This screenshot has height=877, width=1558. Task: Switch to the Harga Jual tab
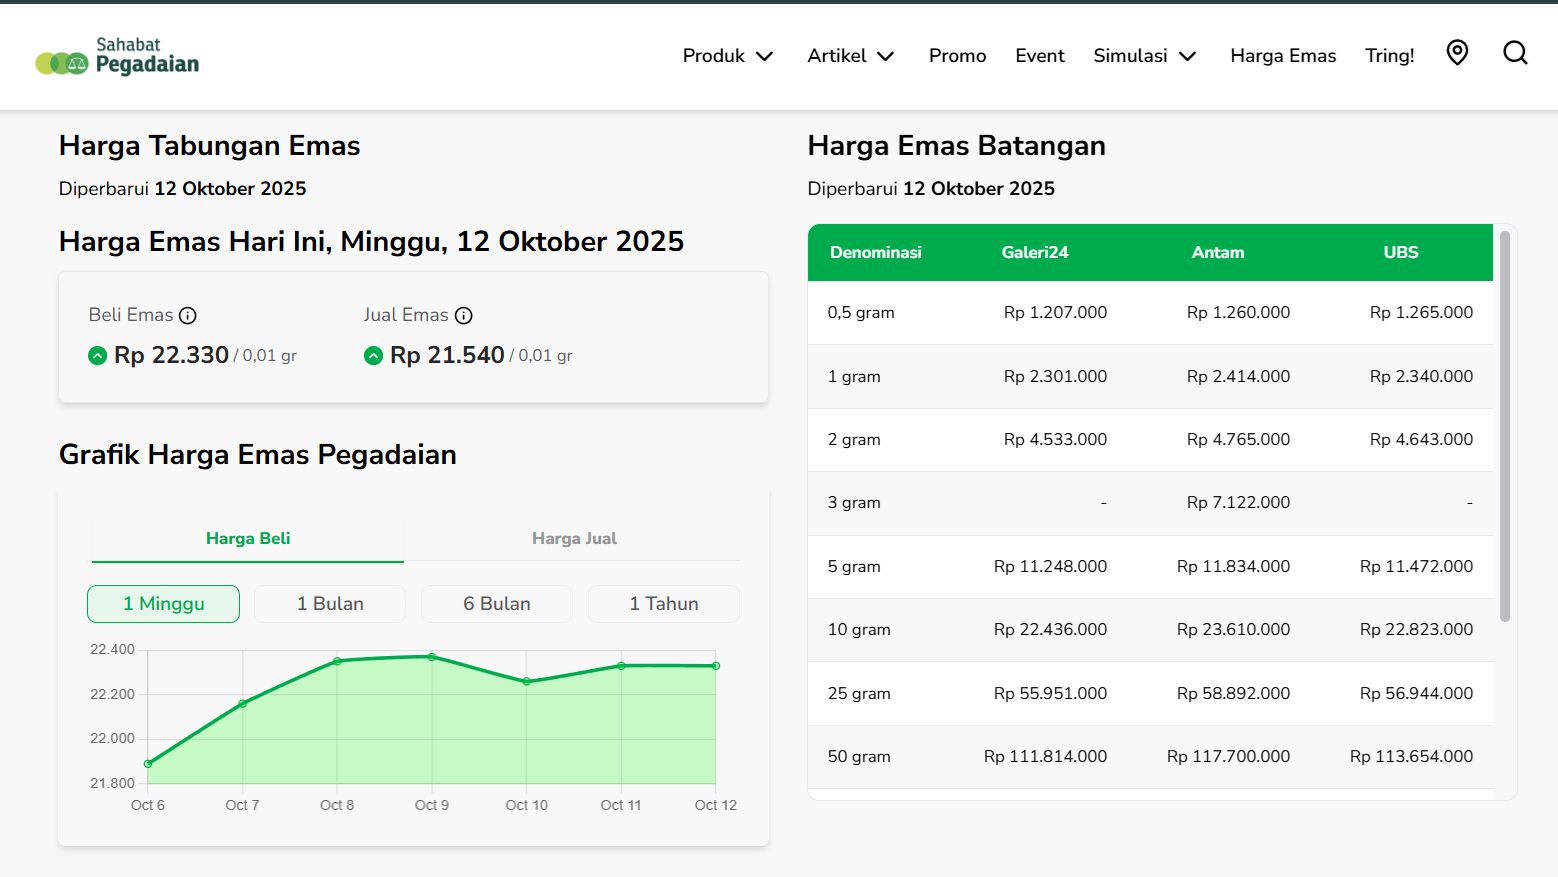574,539
